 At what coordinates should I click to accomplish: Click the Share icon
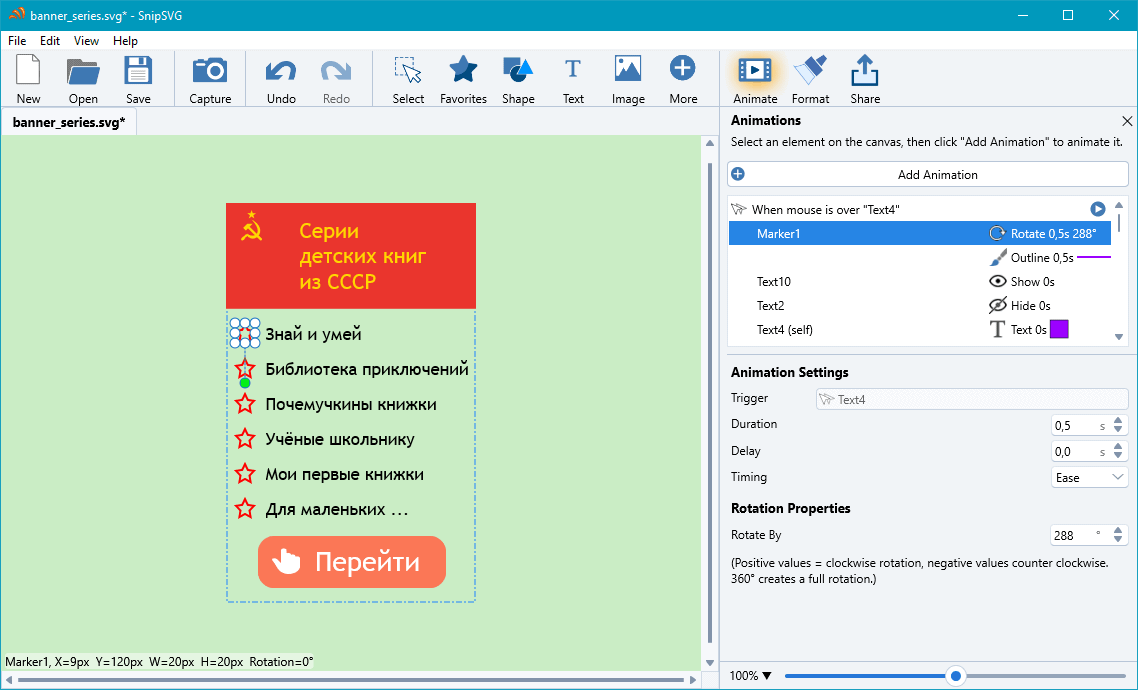point(865,71)
